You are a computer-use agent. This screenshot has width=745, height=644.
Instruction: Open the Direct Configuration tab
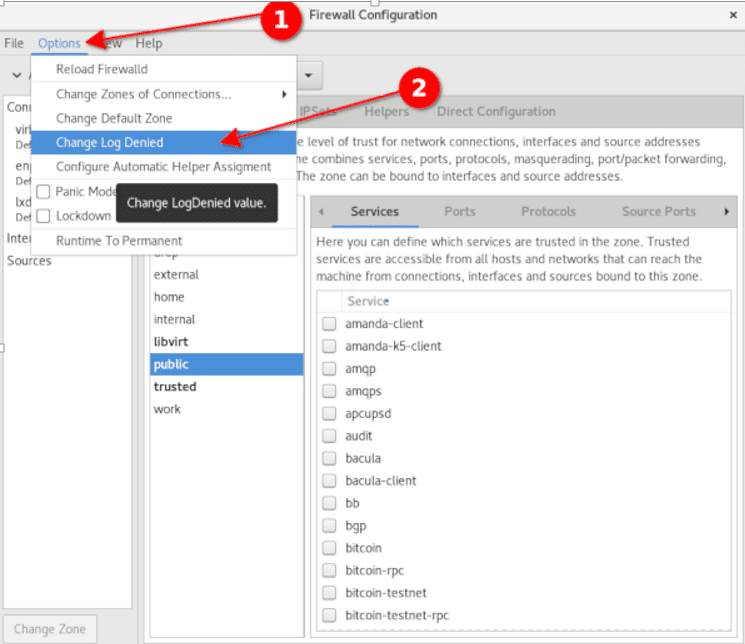pyautogui.click(x=496, y=111)
